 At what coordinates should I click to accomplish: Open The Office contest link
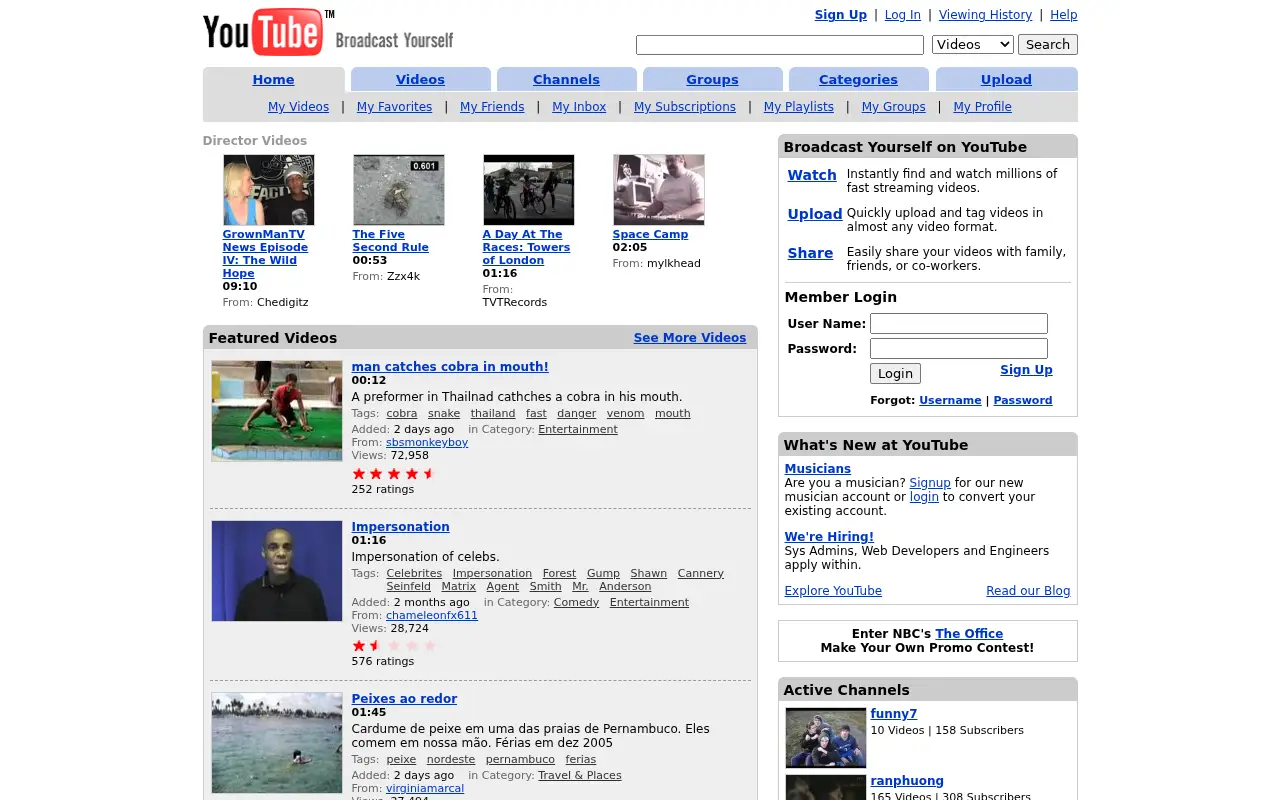tap(969, 634)
